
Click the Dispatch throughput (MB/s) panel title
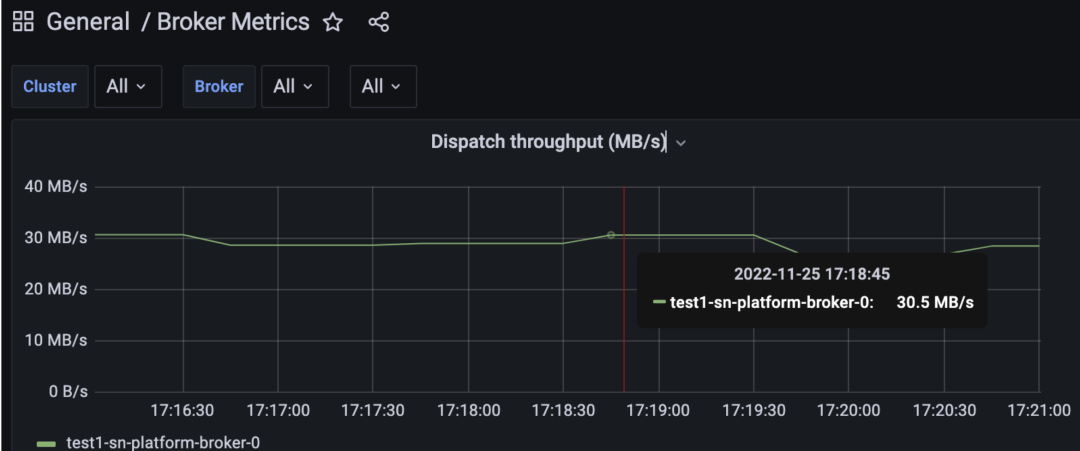(x=548, y=142)
